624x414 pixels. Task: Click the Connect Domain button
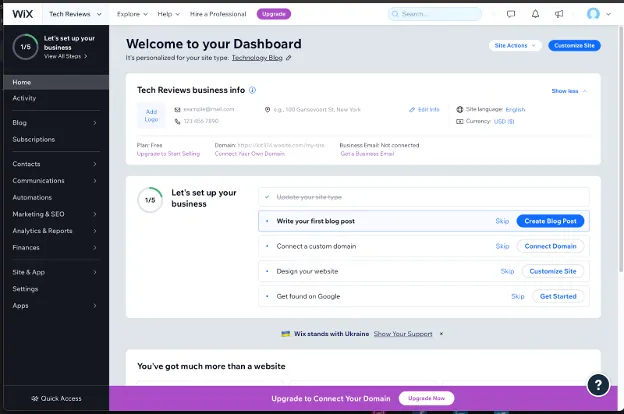point(550,246)
